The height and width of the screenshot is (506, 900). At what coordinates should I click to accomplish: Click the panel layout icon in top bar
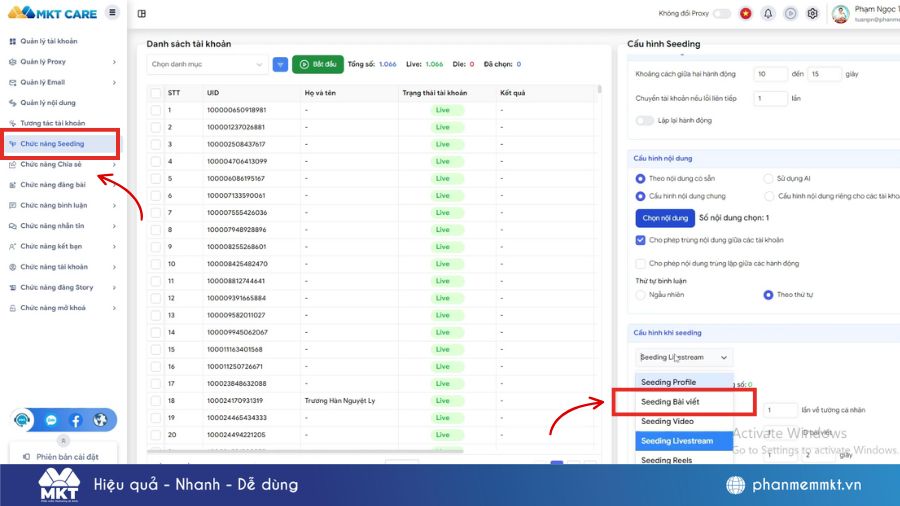click(142, 13)
